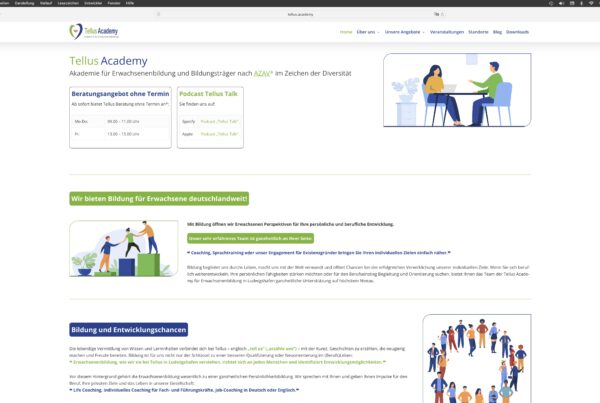Screen dimensions: 600x403
Task: Click the blue Bildung und Entwicklungschancen banner
Action: pyautogui.click(x=129, y=330)
